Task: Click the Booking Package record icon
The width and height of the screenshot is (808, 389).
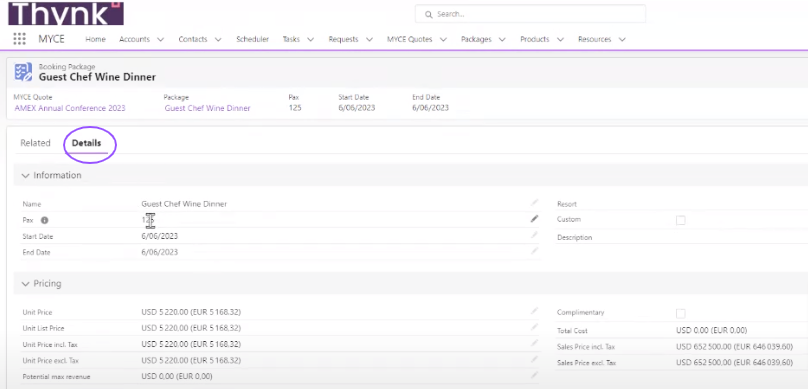Action: pos(23,72)
